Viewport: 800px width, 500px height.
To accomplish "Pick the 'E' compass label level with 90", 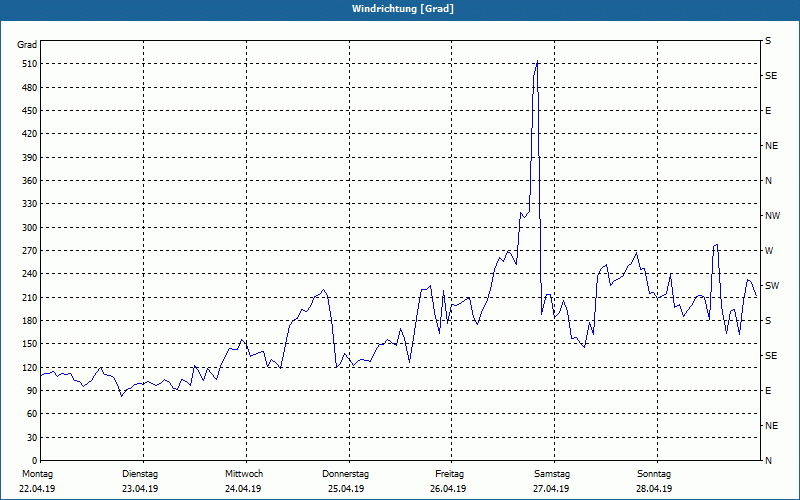I will 768,391.
